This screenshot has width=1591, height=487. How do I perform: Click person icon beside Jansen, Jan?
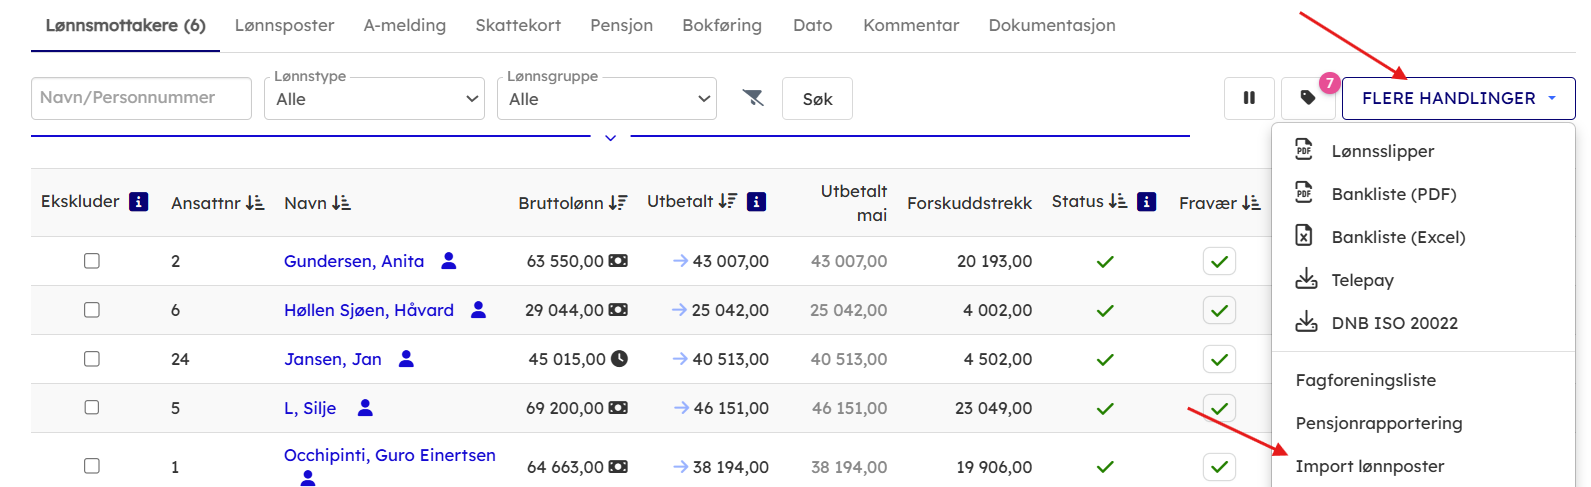406,359
